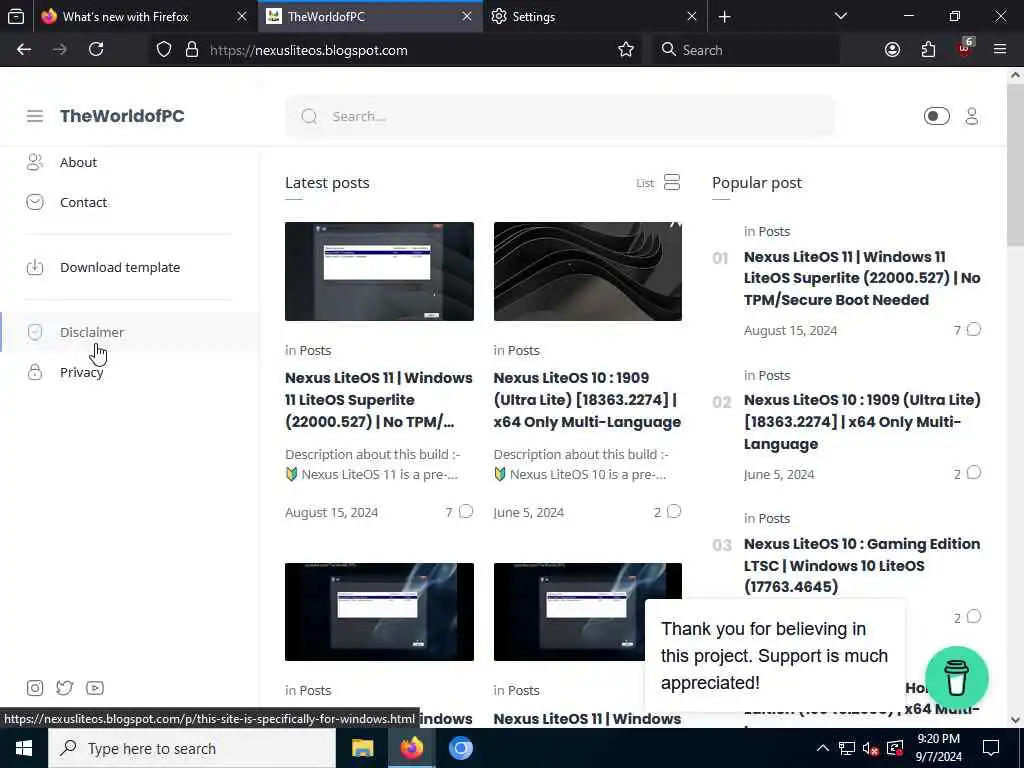Screen dimensions: 1024x768
Task: Open the blue circular browser taskbar icon
Action: click(x=460, y=748)
